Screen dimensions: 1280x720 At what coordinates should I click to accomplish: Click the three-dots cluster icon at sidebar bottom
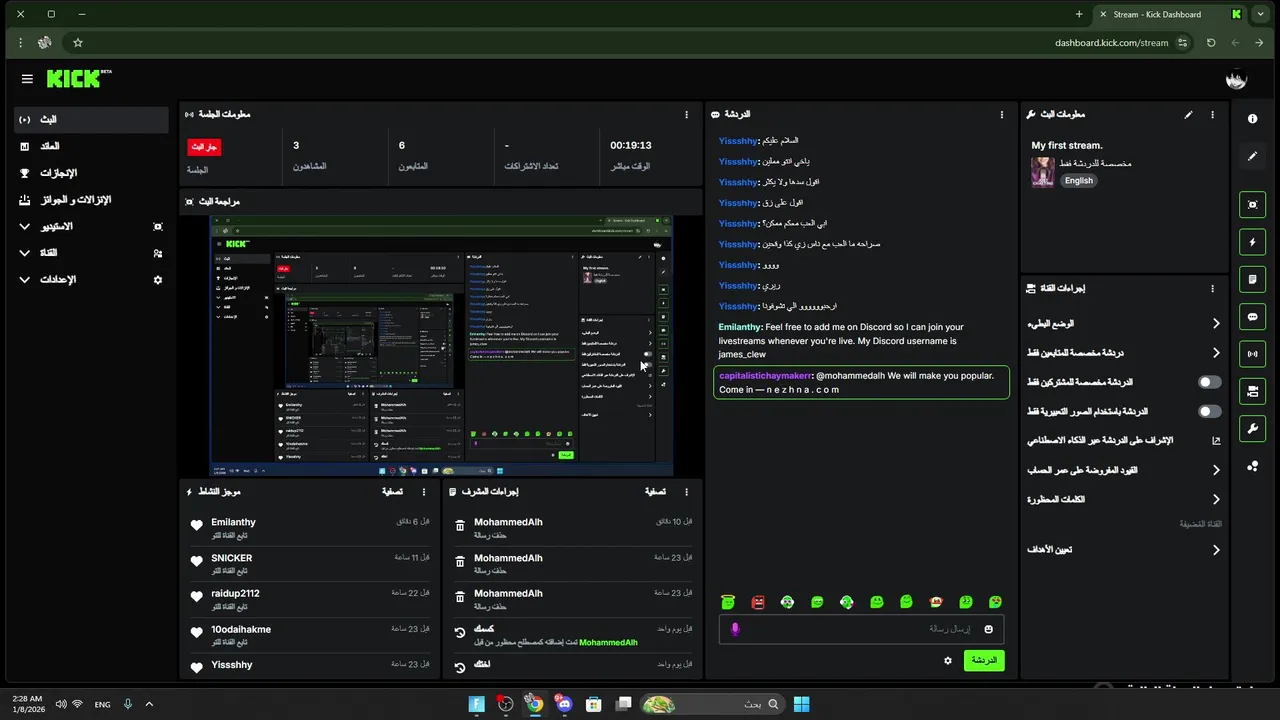[x=1252, y=466]
